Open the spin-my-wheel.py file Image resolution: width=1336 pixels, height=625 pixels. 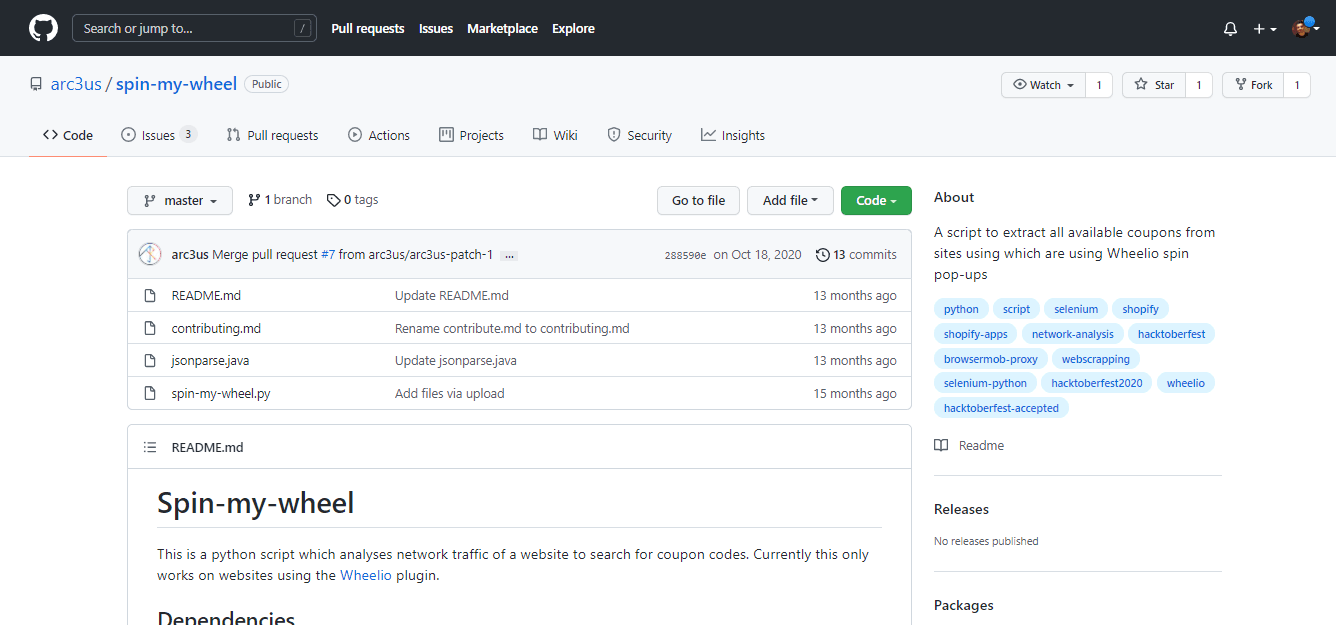tap(221, 393)
